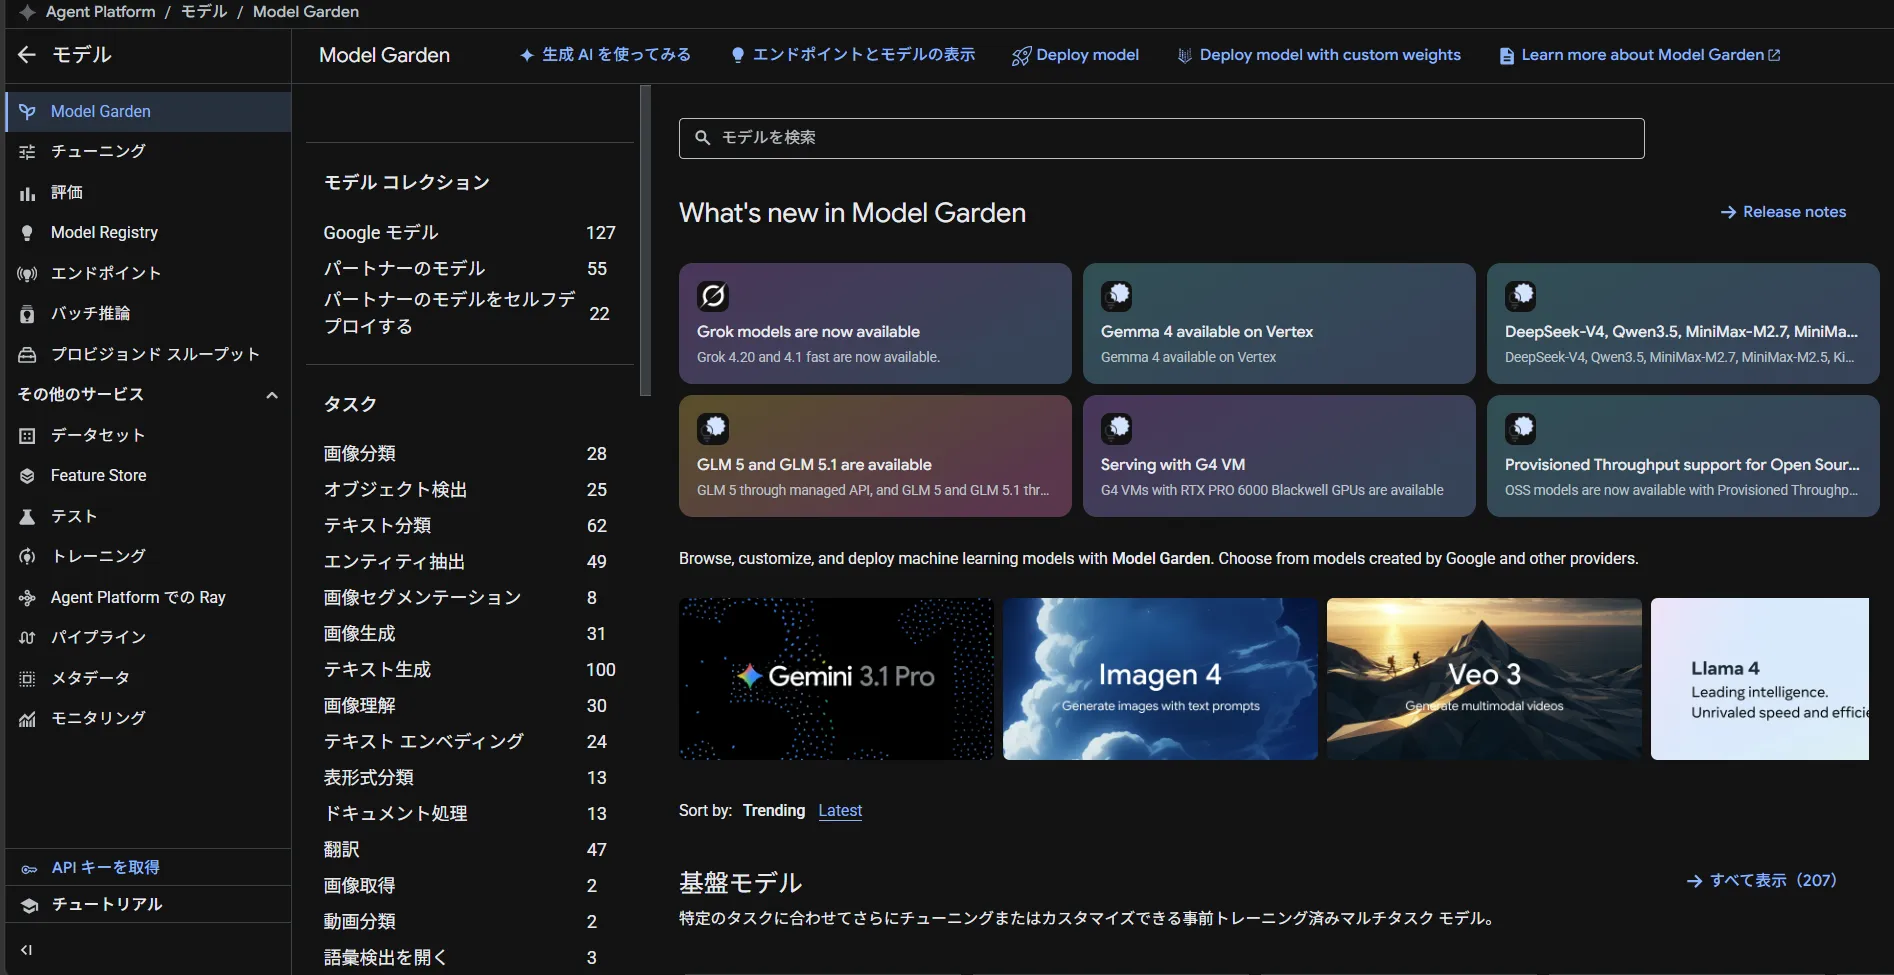
Task: Click the テスト flask icon
Action: click(x=27, y=517)
